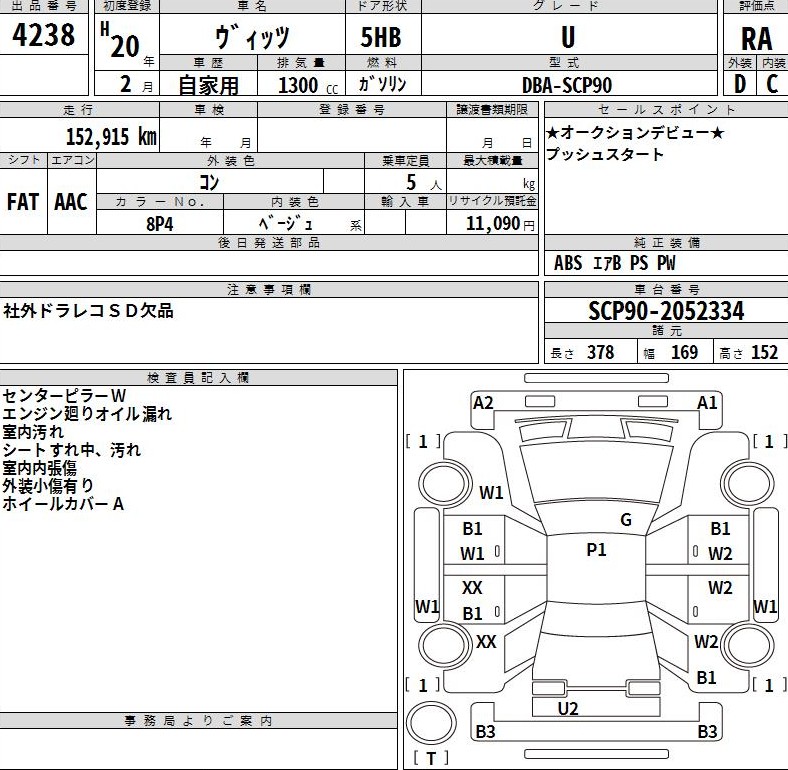Image resolution: width=788 pixels, height=770 pixels.
Task: Click the exterior color コン
Action: (209, 182)
